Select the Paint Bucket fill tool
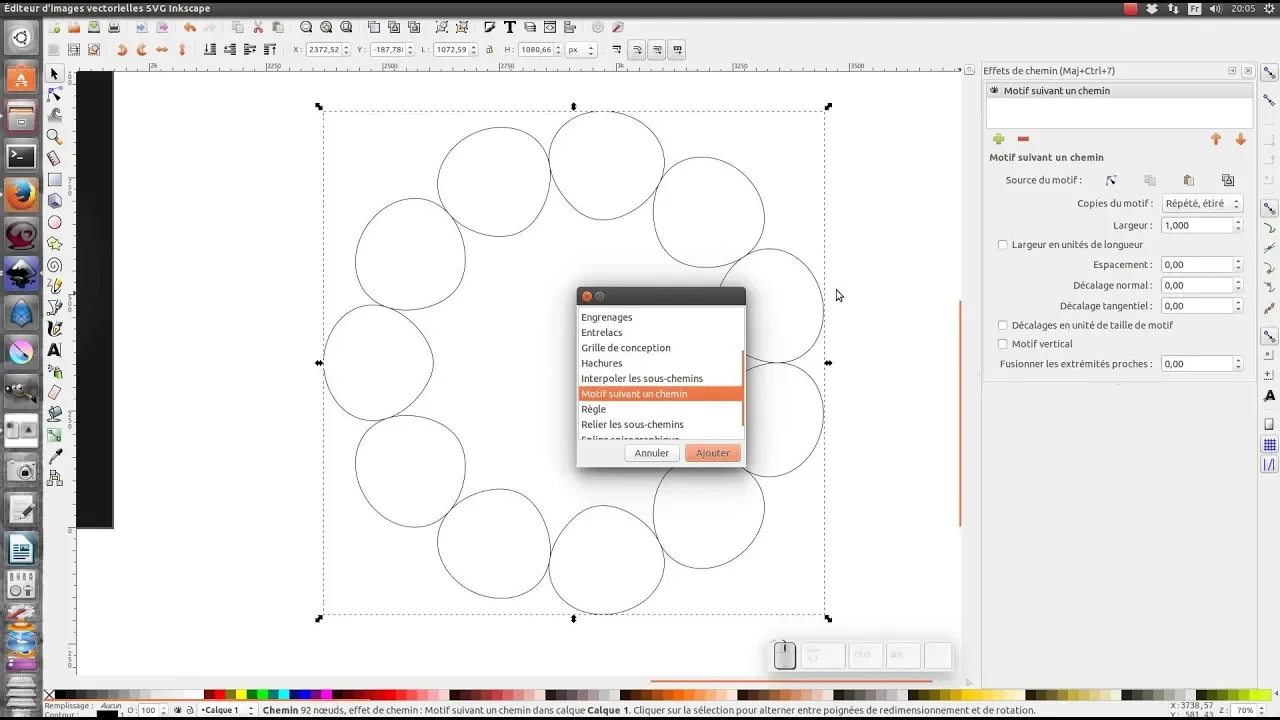 click(x=55, y=413)
